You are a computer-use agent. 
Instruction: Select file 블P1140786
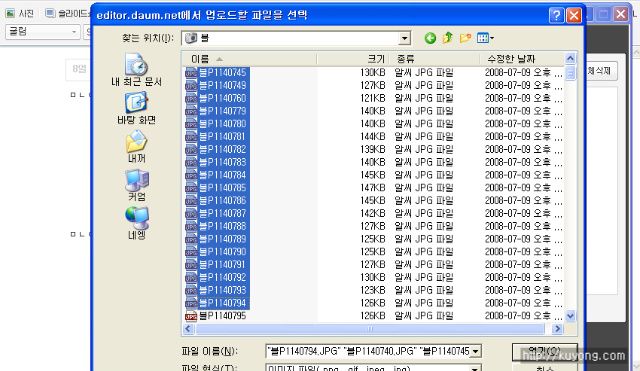[222, 200]
